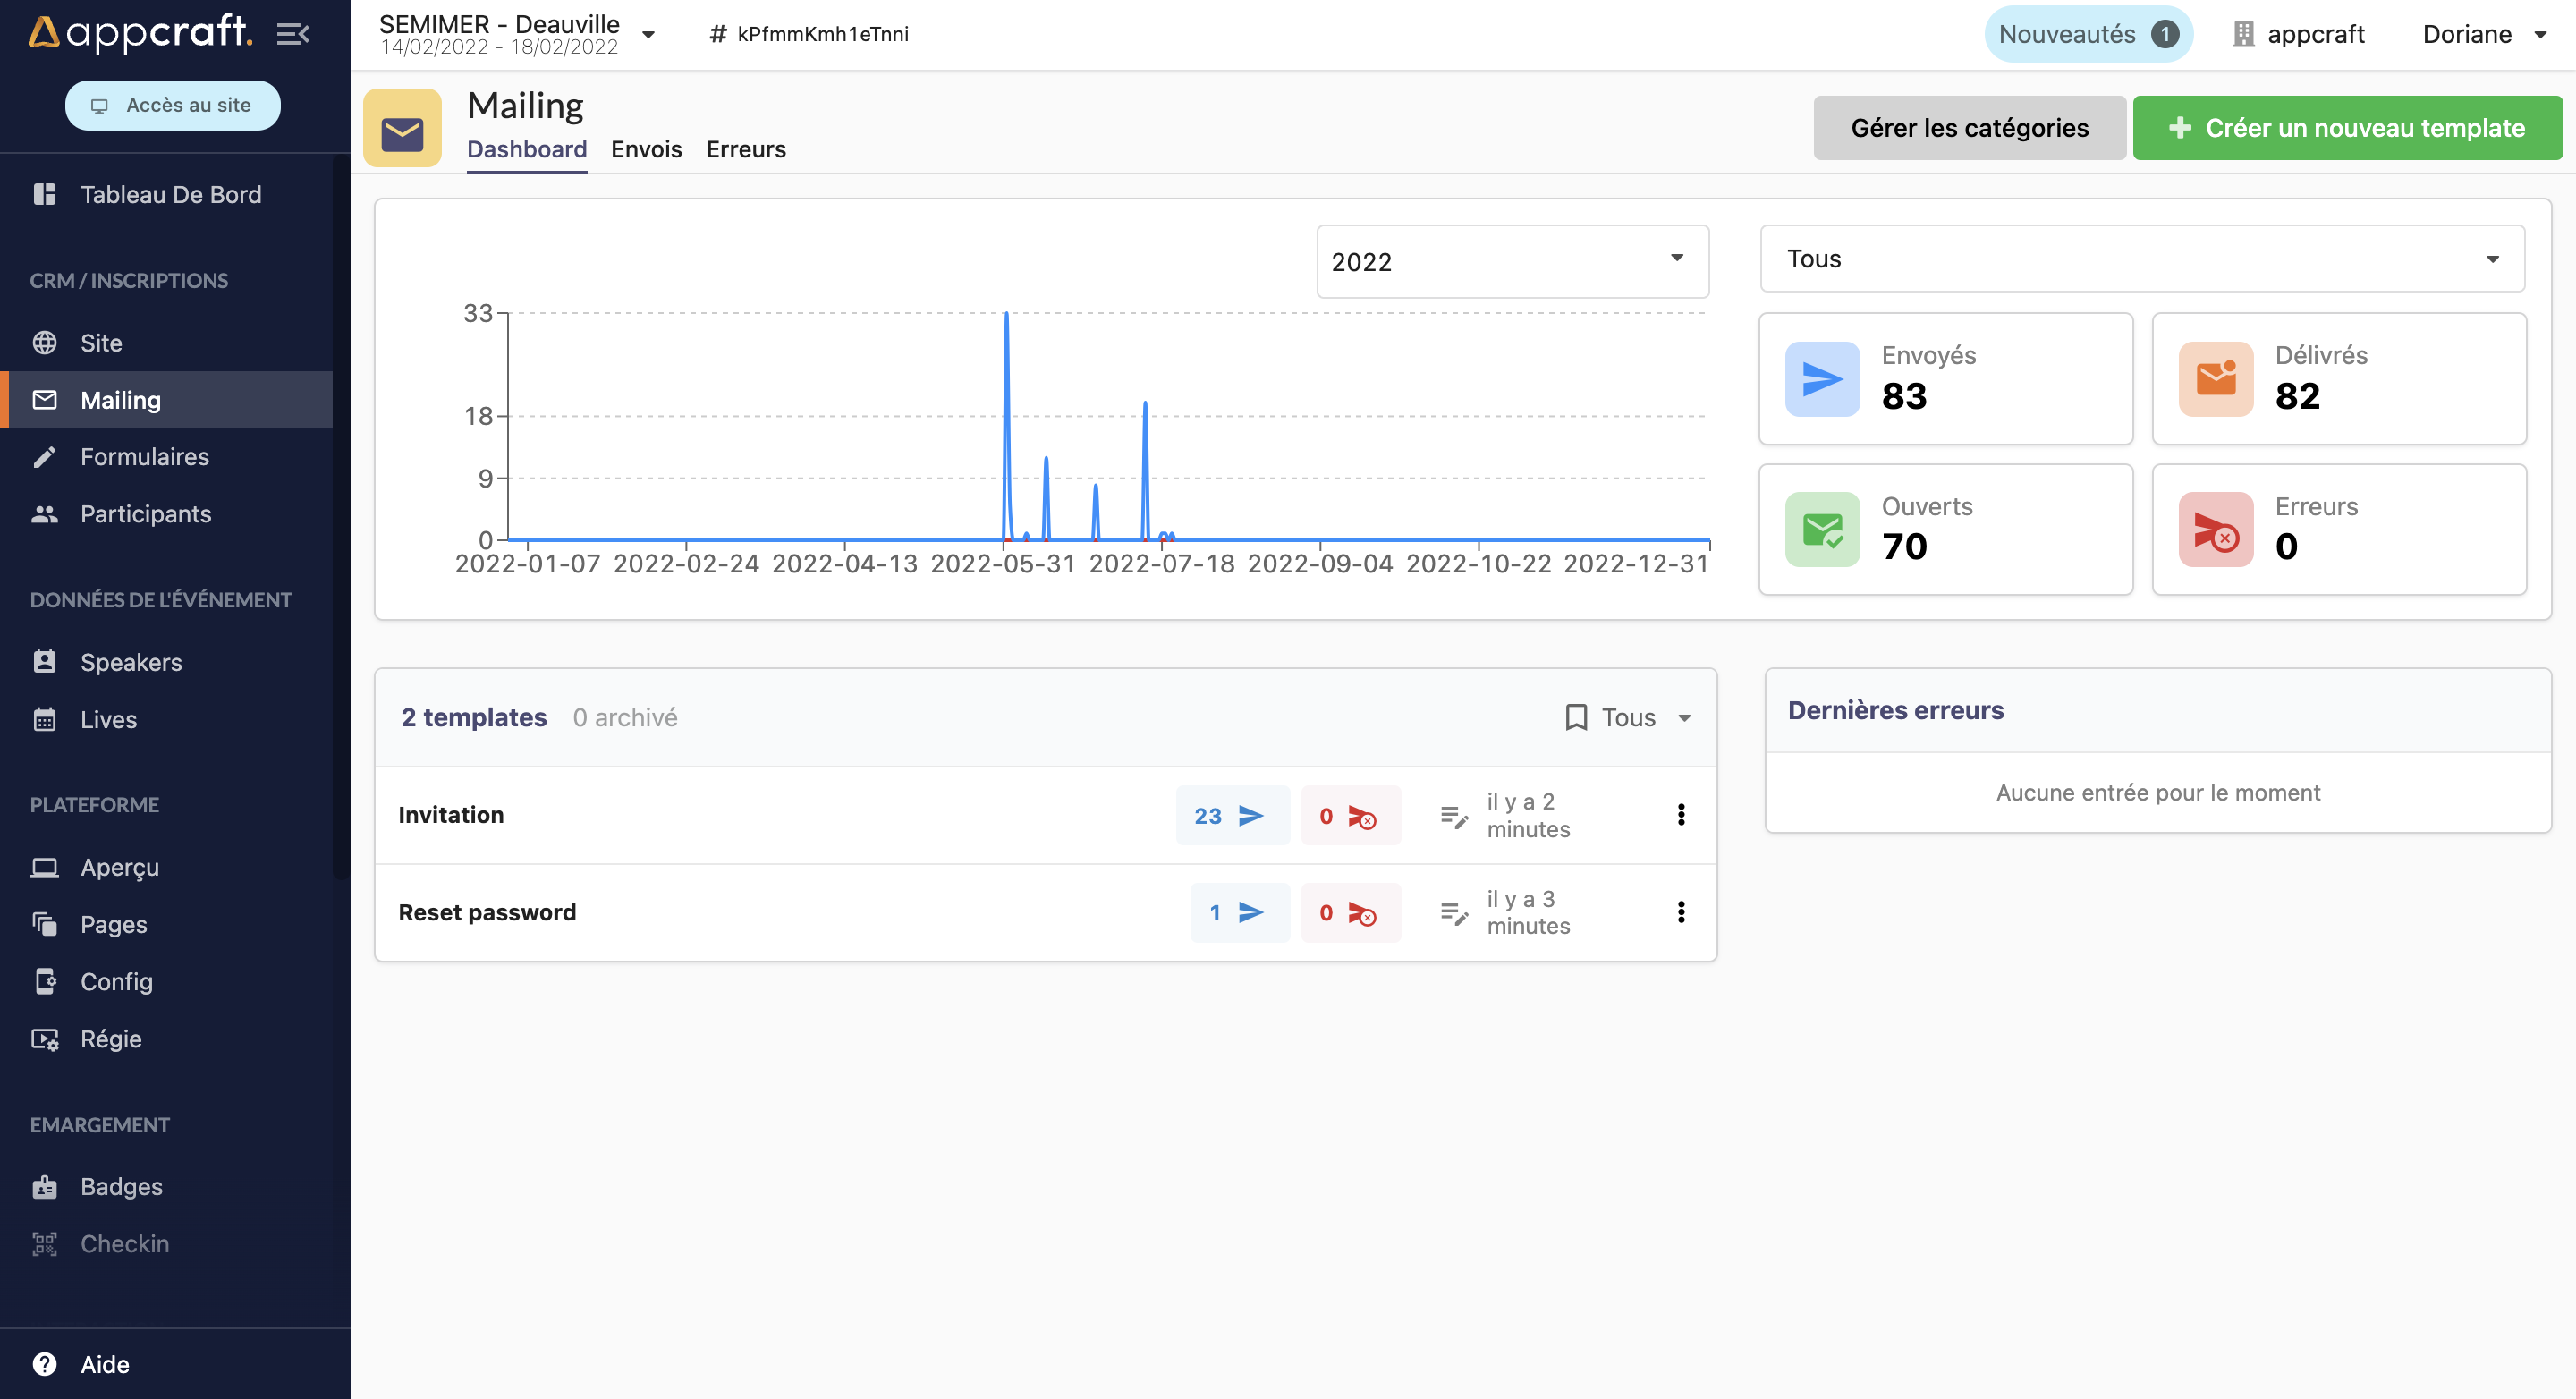Expand the templates Tous bookmark filter
The width and height of the screenshot is (2576, 1399).
(x=1627, y=717)
